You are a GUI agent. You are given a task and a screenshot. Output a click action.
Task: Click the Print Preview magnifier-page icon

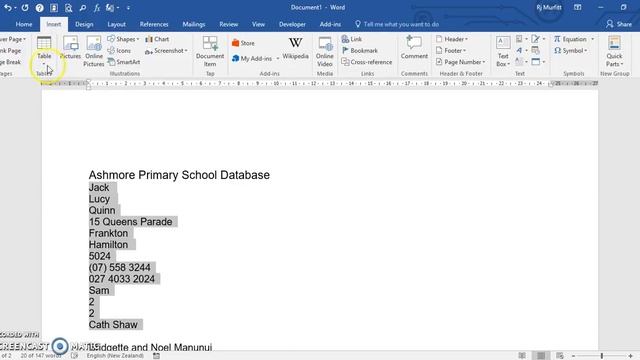coord(68,8)
